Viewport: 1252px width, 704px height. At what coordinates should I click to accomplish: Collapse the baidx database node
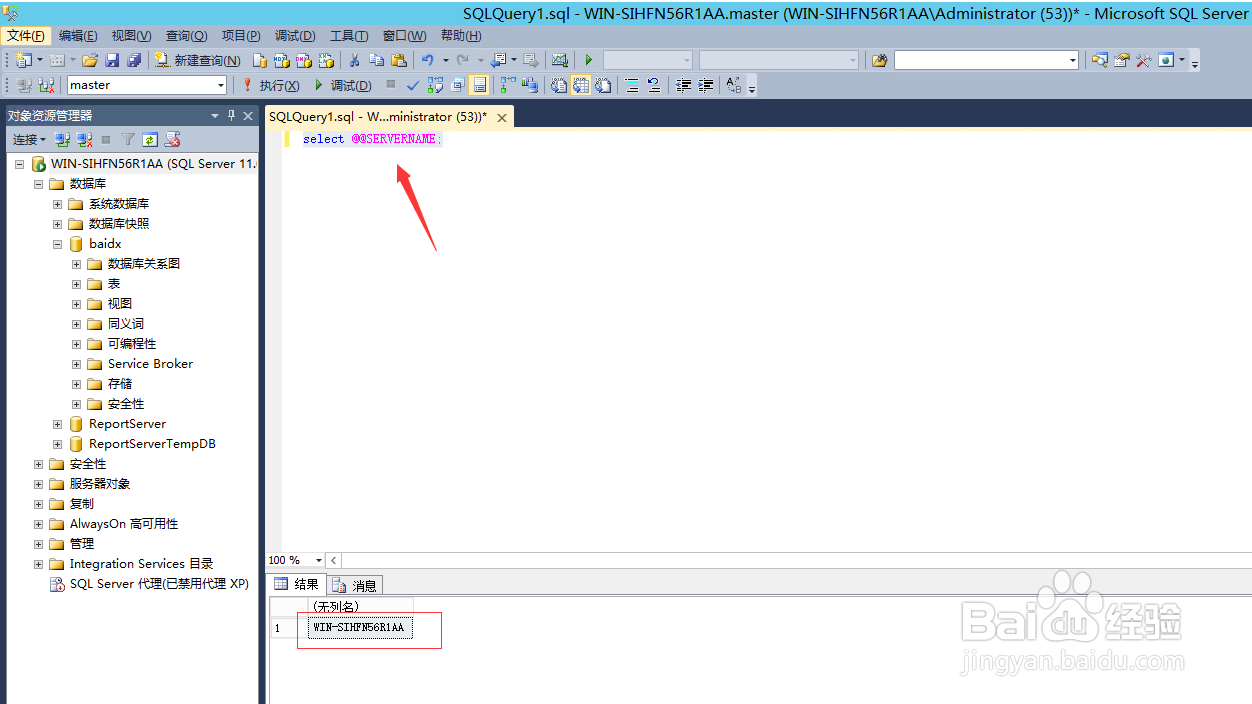coord(58,244)
